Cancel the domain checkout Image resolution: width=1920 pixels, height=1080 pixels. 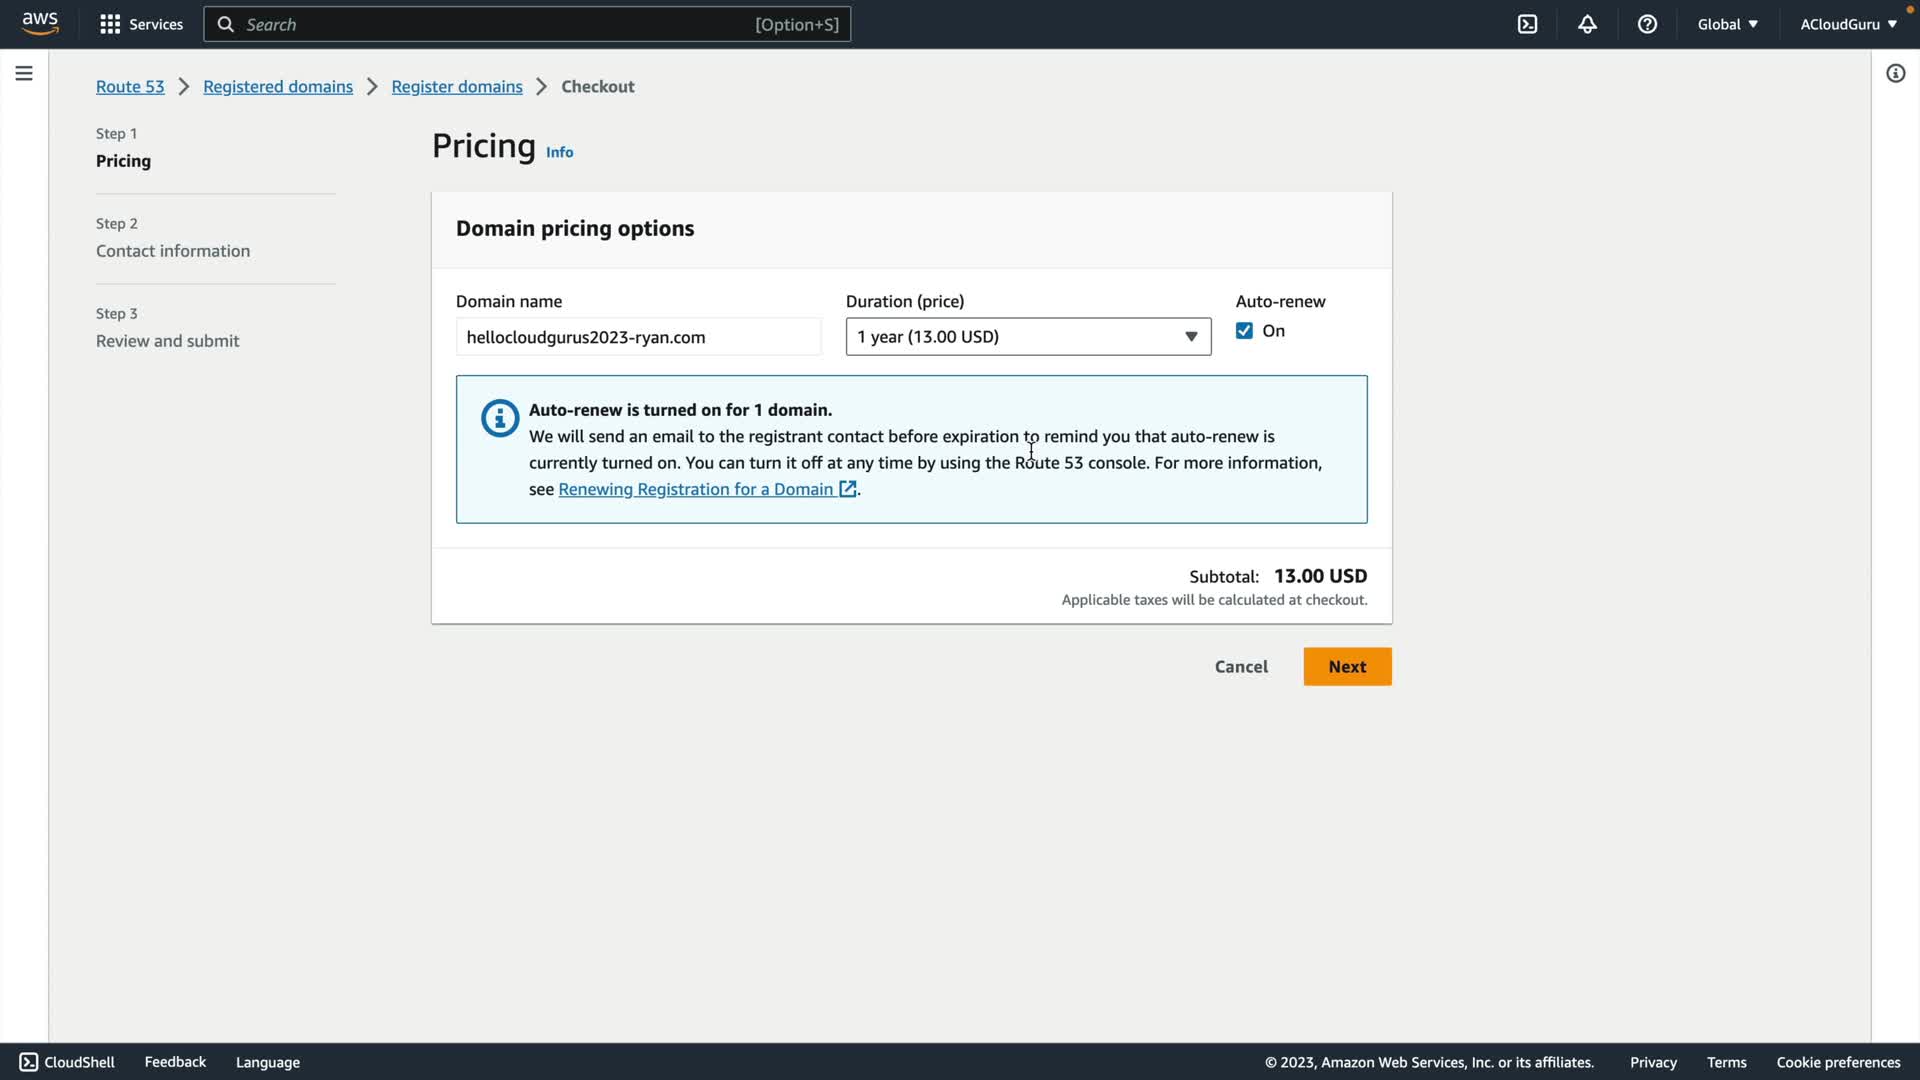(1240, 667)
